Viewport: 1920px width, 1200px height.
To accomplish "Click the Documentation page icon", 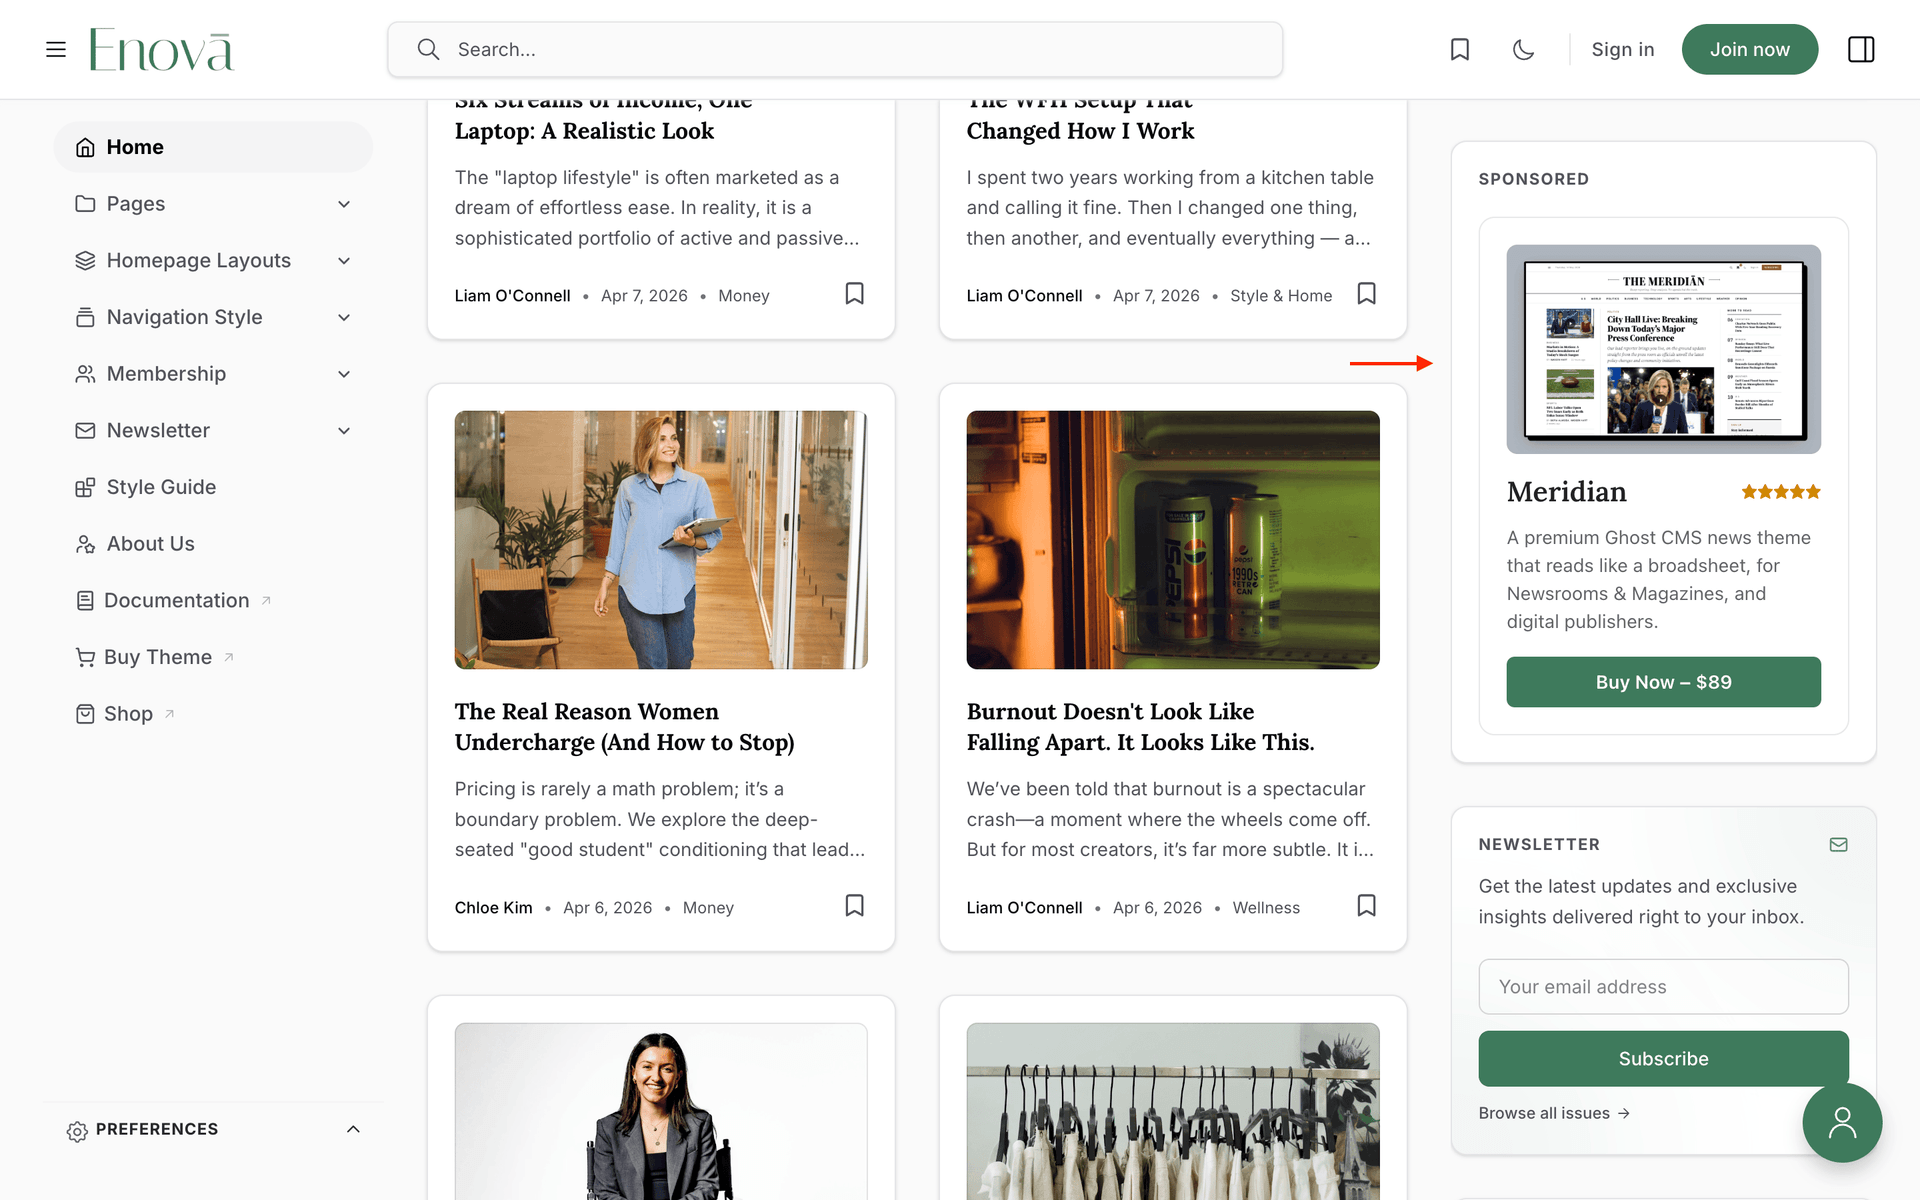I will pos(86,601).
